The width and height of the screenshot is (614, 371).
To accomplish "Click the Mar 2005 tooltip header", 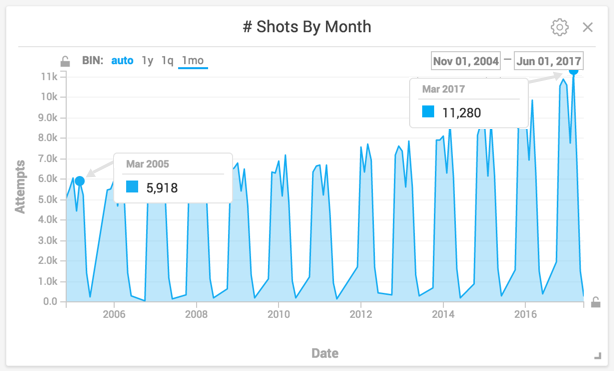I will point(147,164).
